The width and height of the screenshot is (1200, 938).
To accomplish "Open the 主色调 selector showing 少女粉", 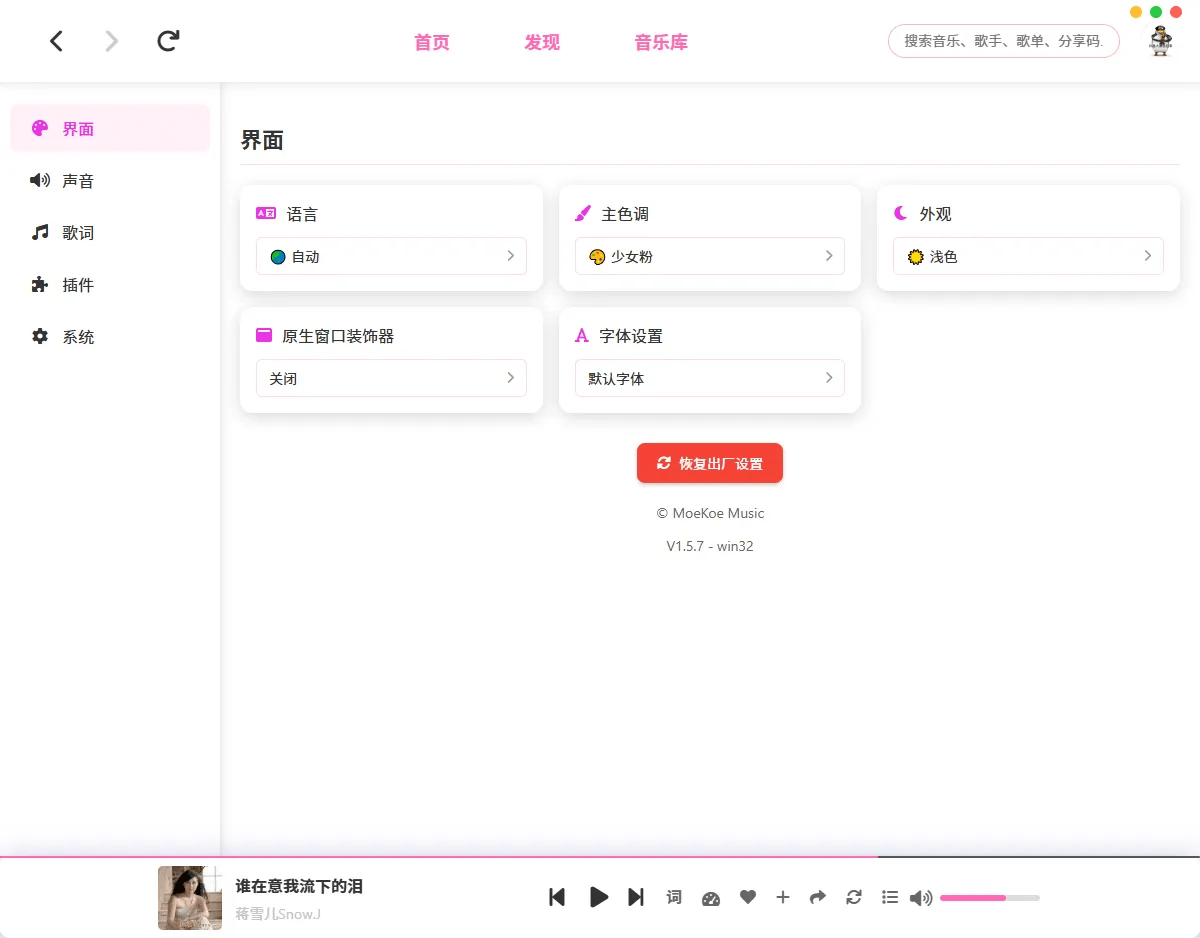I will tap(709, 256).
